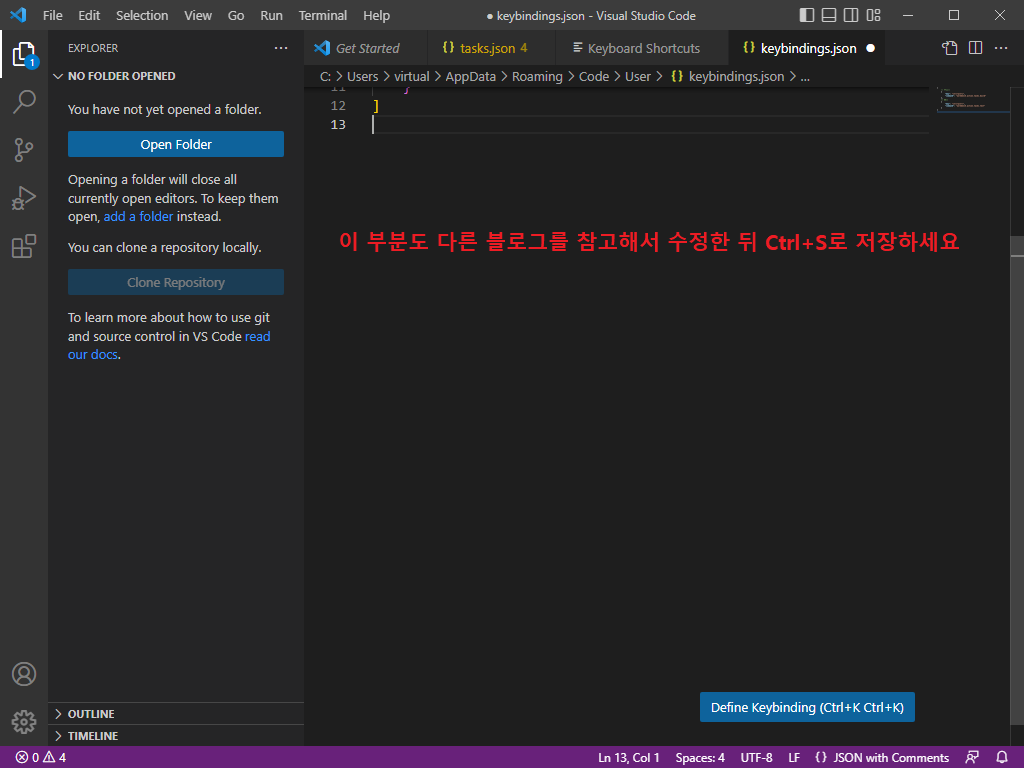The width and height of the screenshot is (1024, 768).
Task: Open Customize Layout icon
Action: [x=873, y=15]
